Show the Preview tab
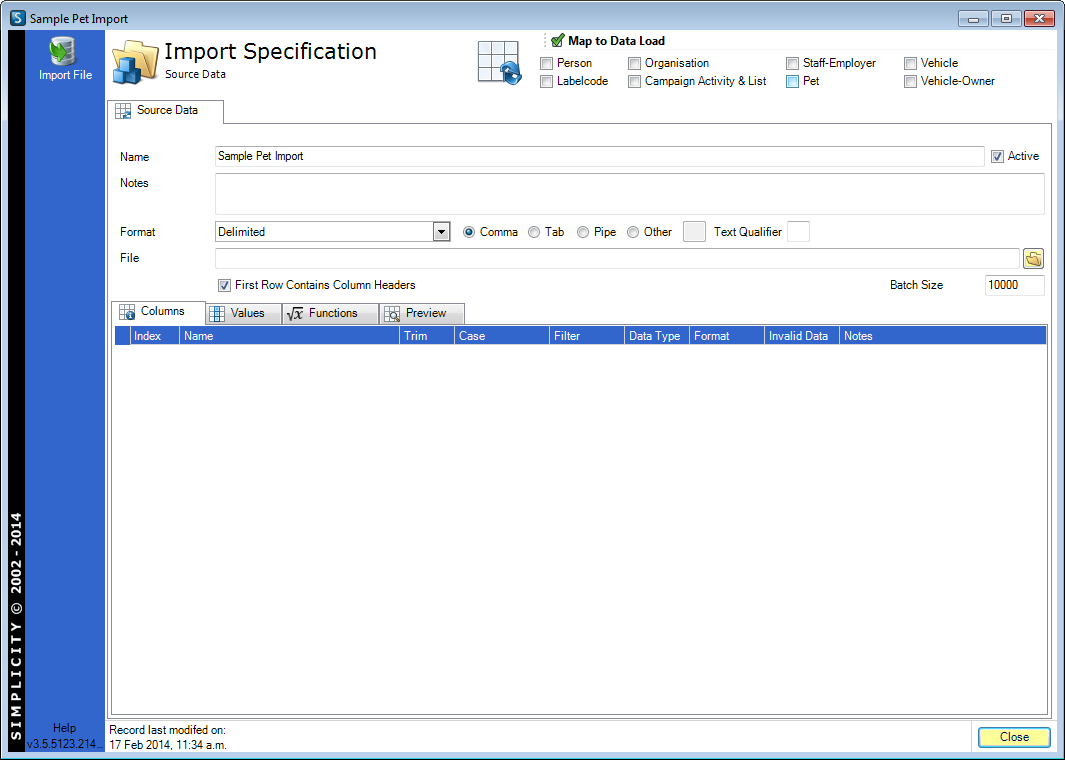The image size is (1065, 760). click(x=422, y=313)
